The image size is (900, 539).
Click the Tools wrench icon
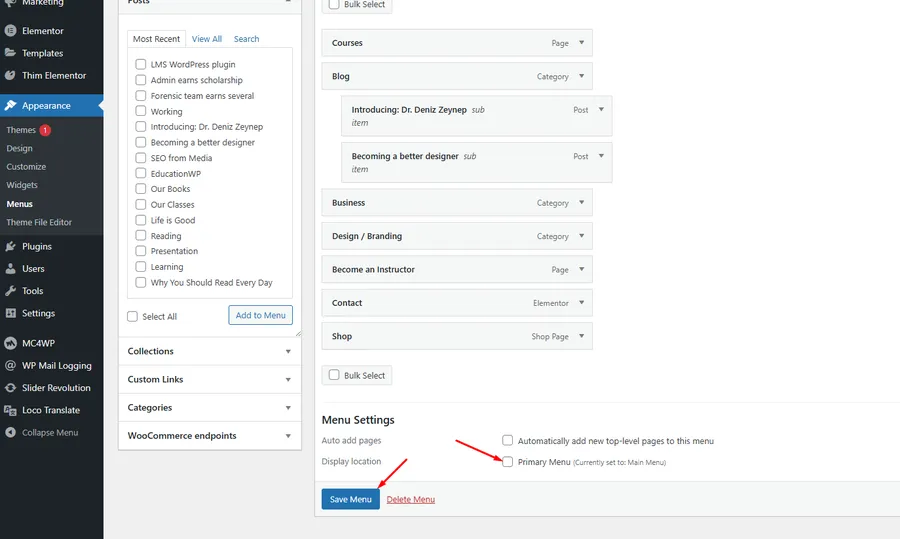pyautogui.click(x=10, y=291)
